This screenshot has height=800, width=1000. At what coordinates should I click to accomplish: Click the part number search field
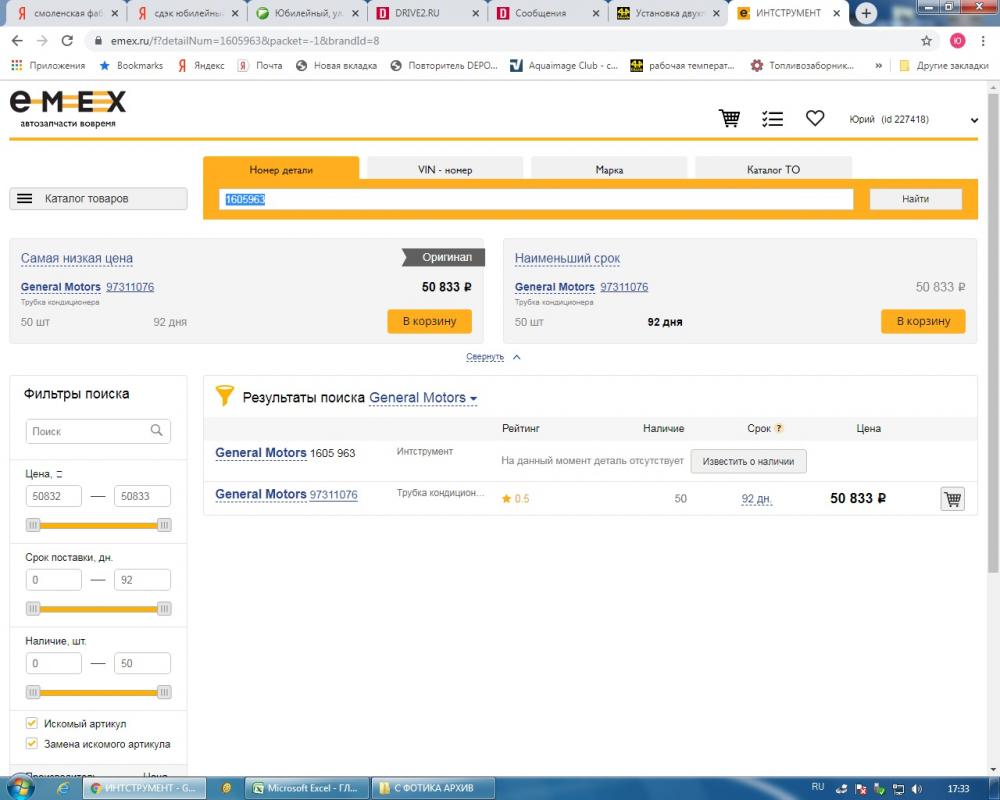coord(536,199)
